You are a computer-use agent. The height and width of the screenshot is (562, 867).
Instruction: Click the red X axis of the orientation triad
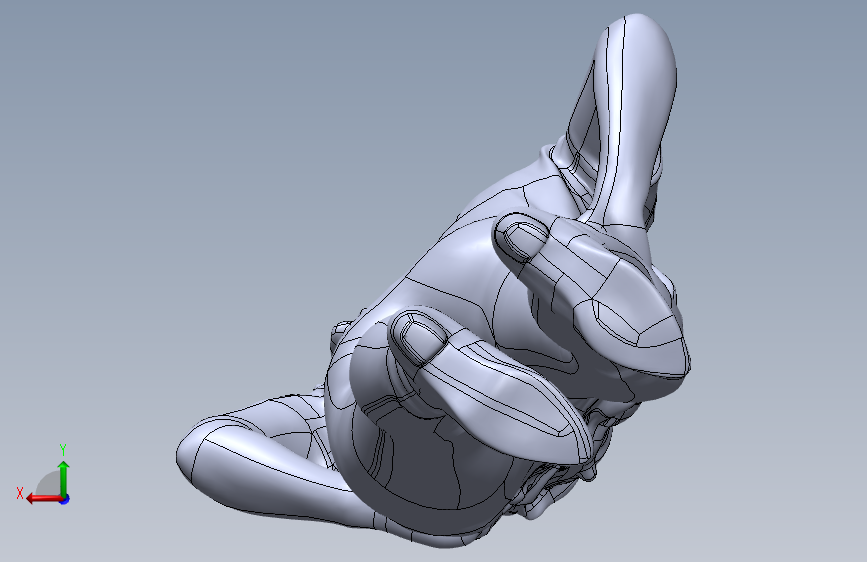click(x=44, y=499)
